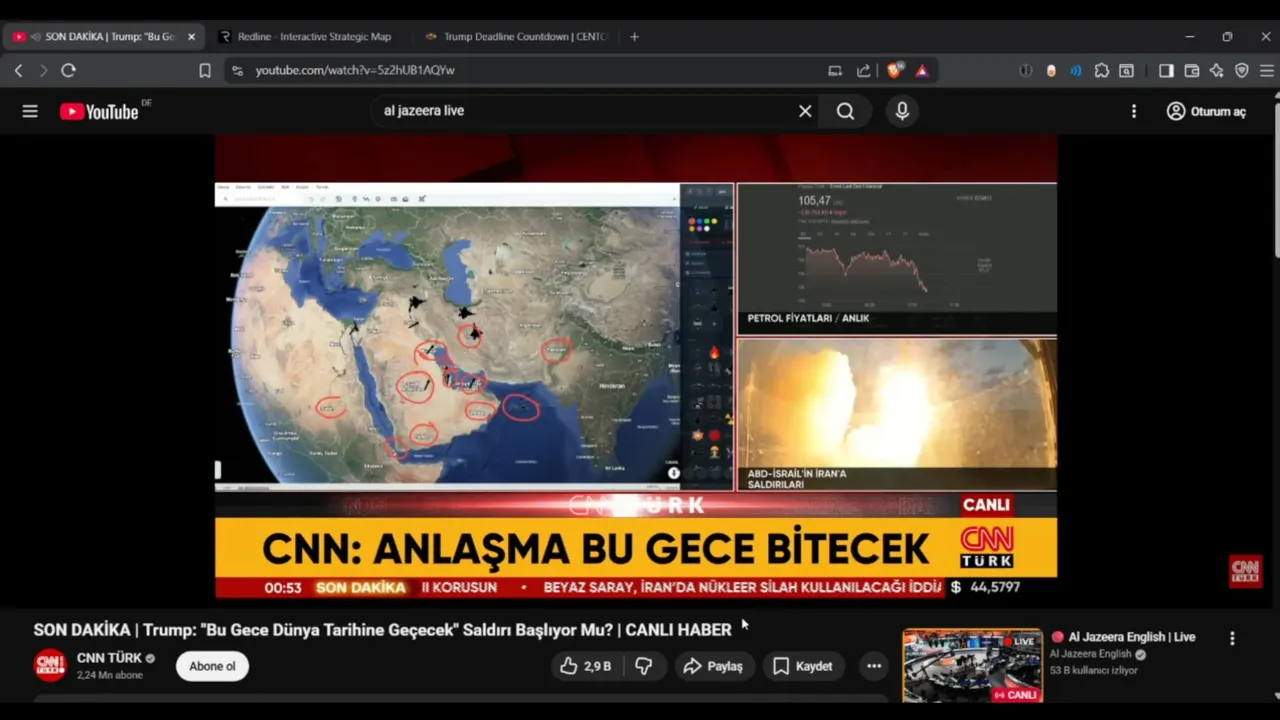This screenshot has height=720, width=1280.
Task: Mute the tab via its audio speaker icon
Action: (x=36, y=37)
